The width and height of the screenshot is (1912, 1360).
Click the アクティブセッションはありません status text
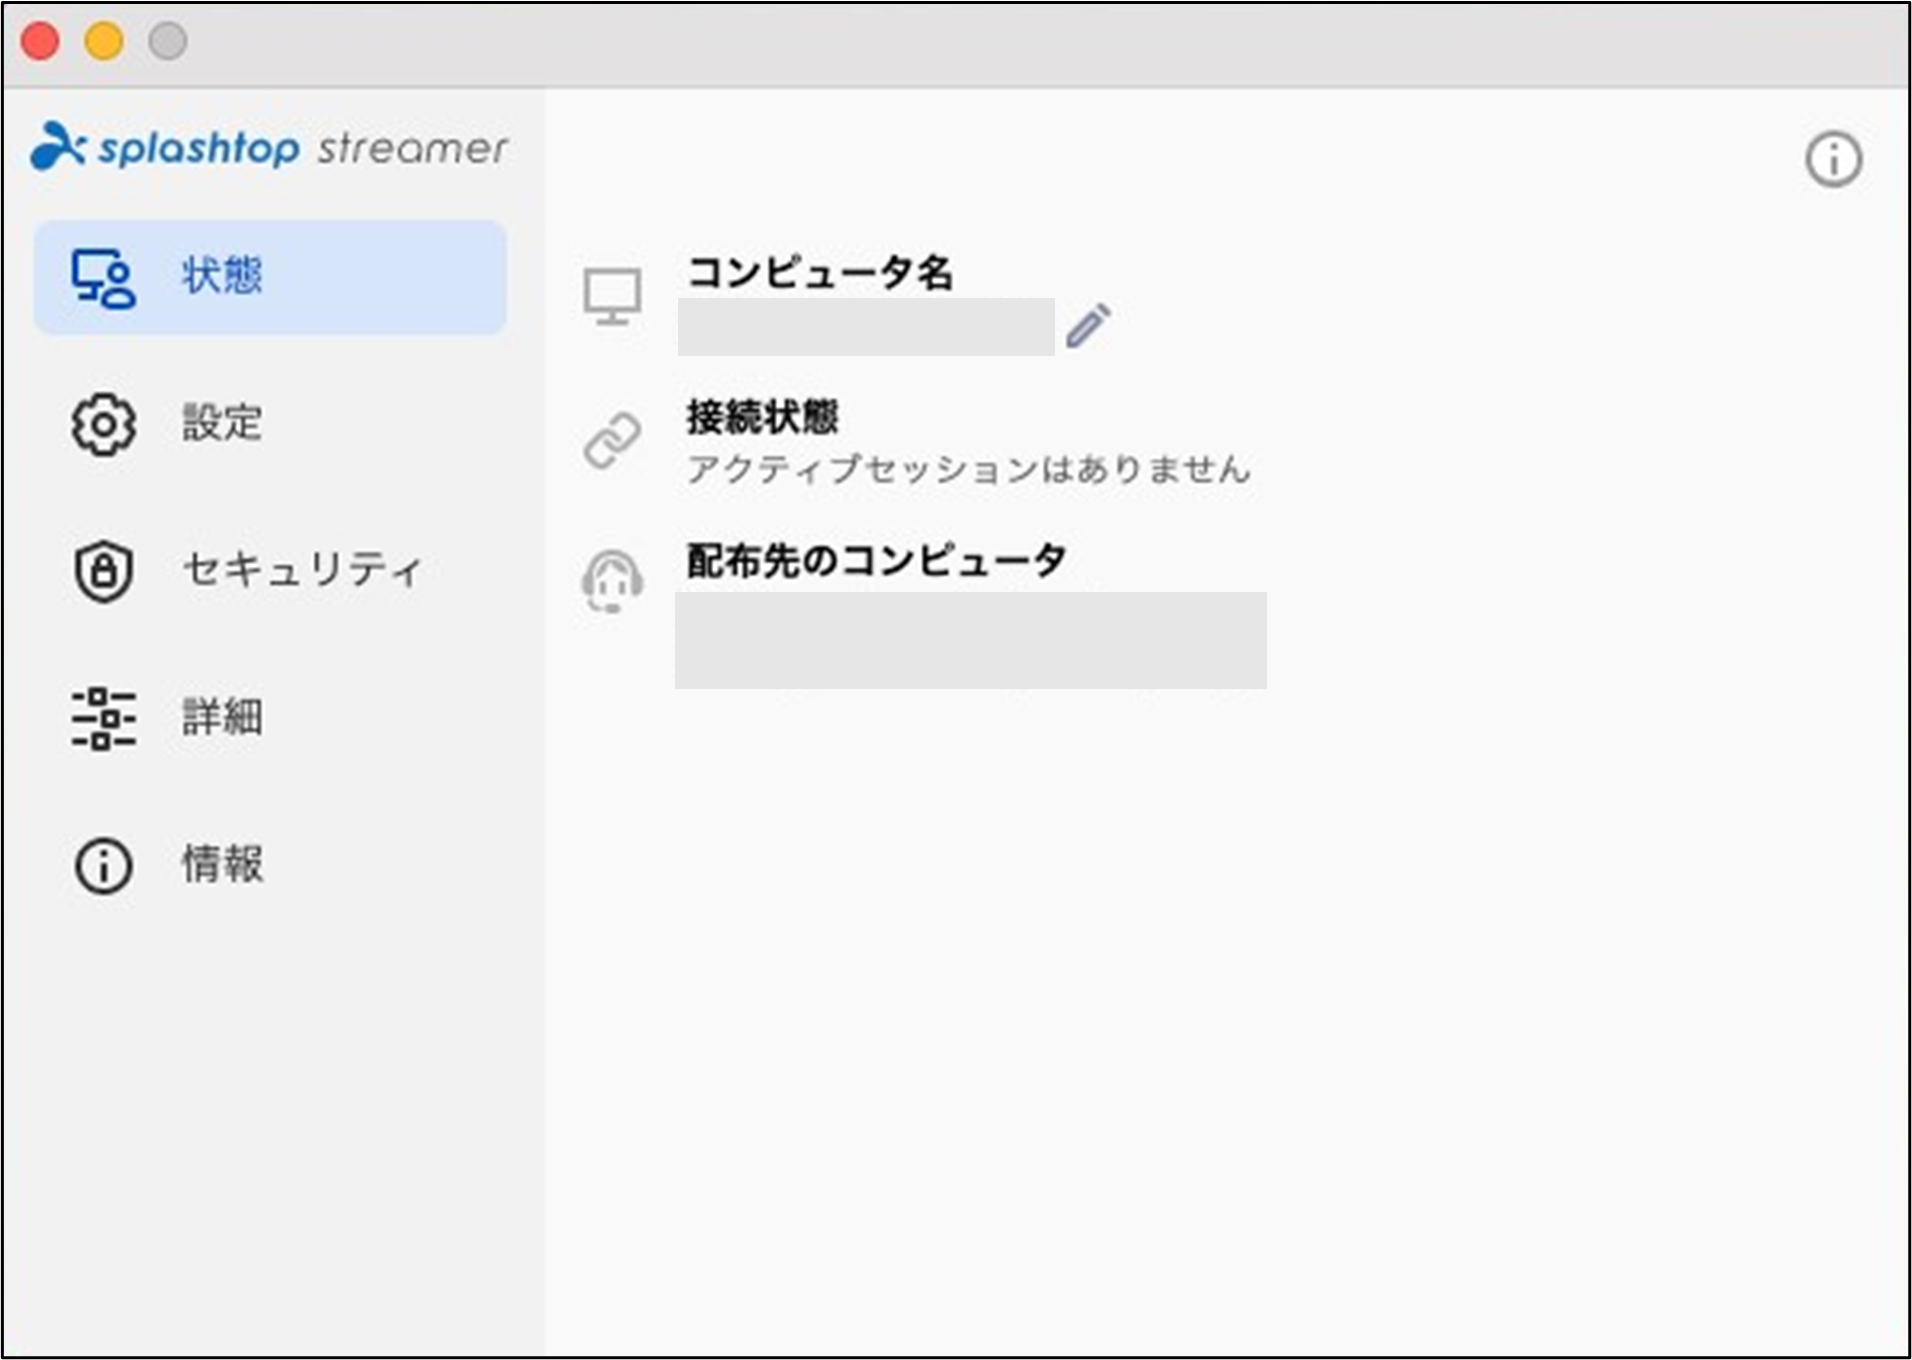click(969, 469)
